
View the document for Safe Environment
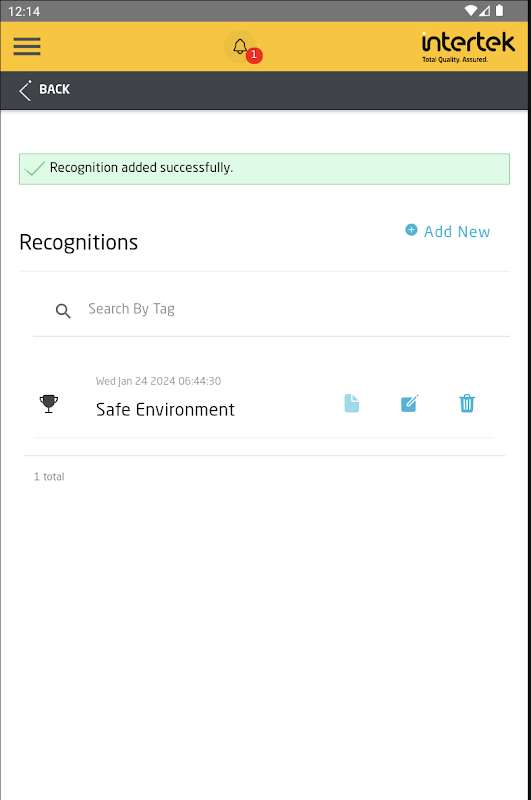click(351, 403)
